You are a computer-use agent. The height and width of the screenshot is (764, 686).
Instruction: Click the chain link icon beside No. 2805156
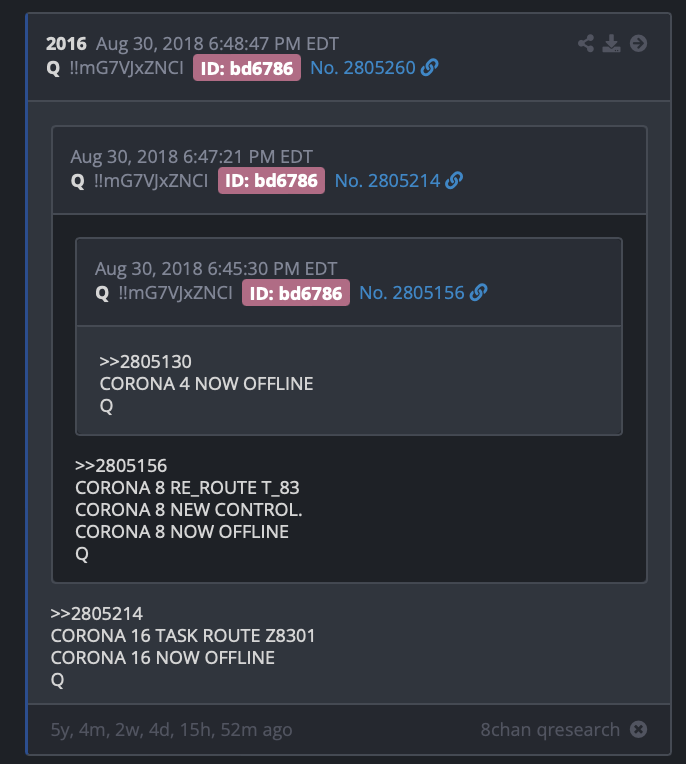(478, 293)
